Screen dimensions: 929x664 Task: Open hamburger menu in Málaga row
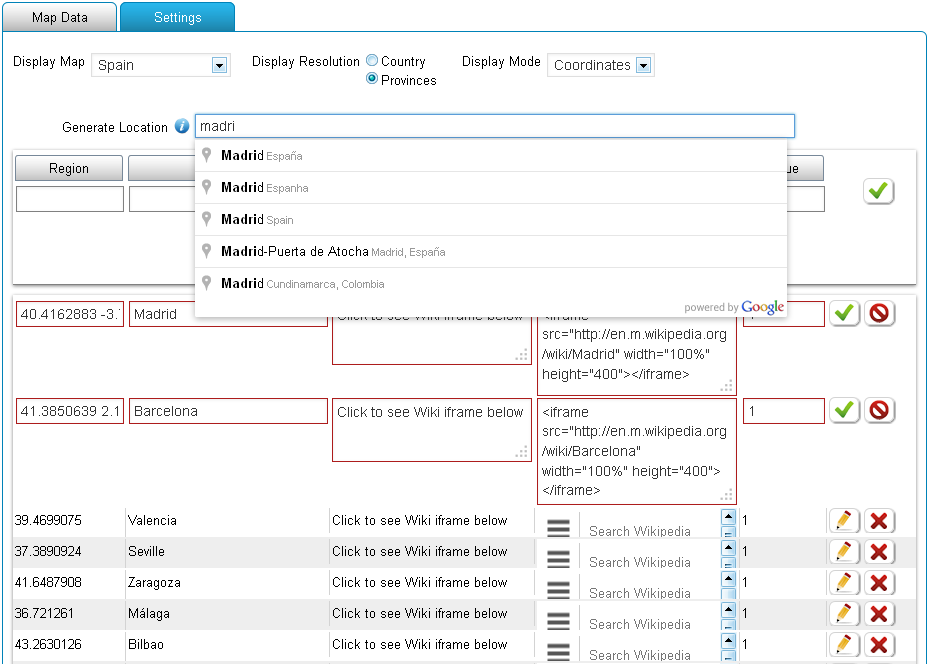pyautogui.click(x=558, y=620)
